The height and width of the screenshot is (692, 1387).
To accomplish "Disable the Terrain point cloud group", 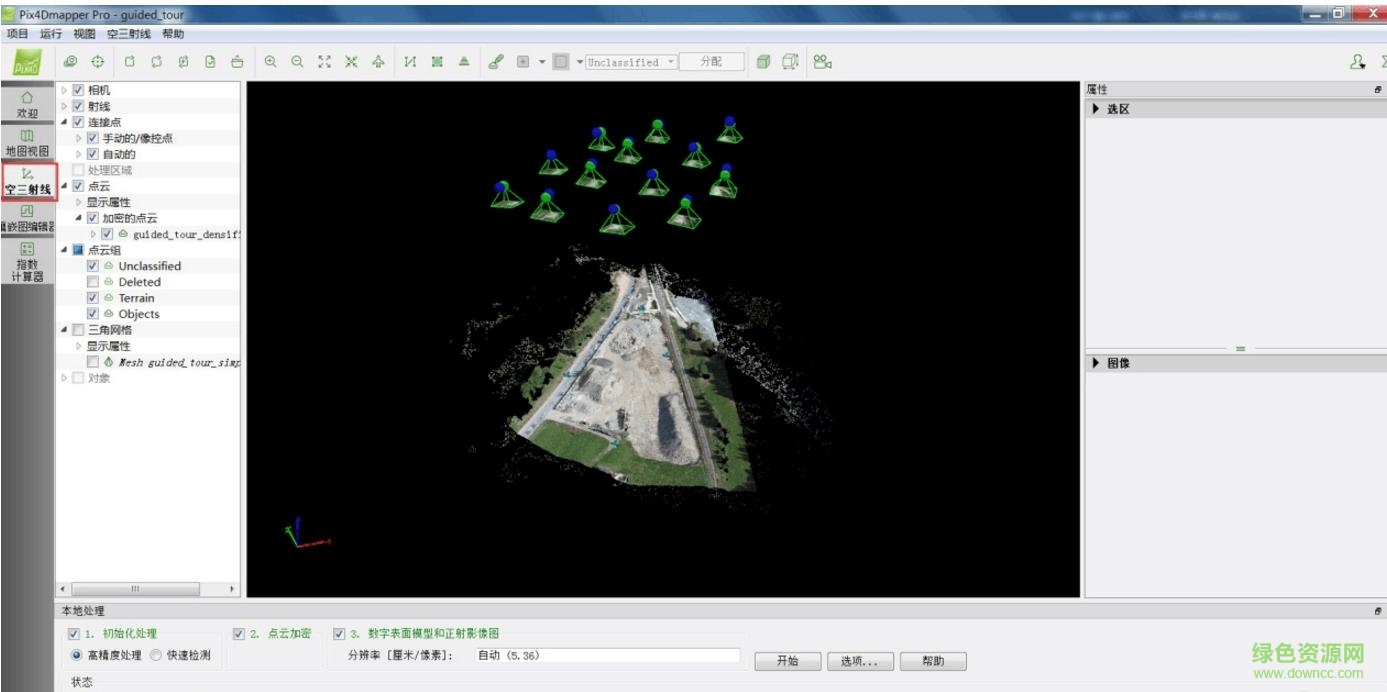I will pyautogui.click(x=92, y=297).
